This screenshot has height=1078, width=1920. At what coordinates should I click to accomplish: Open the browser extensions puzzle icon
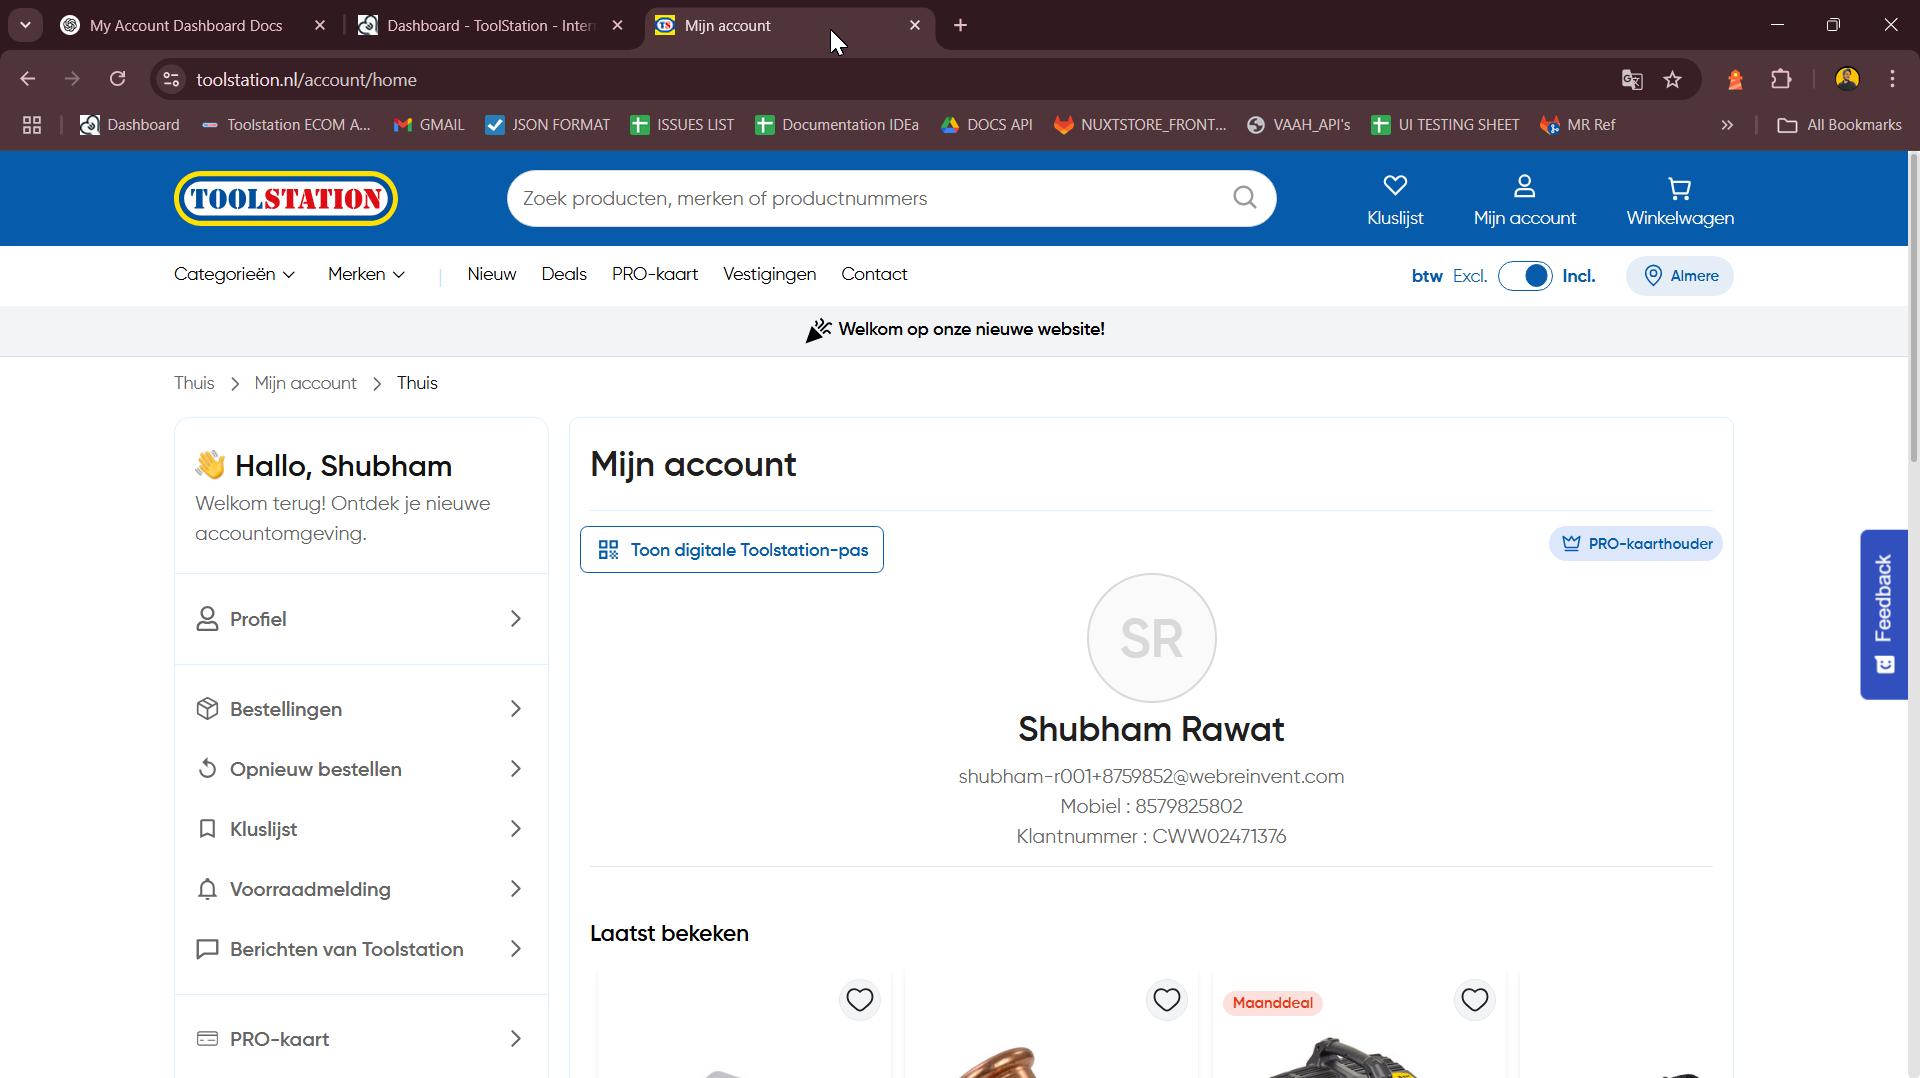(1781, 80)
